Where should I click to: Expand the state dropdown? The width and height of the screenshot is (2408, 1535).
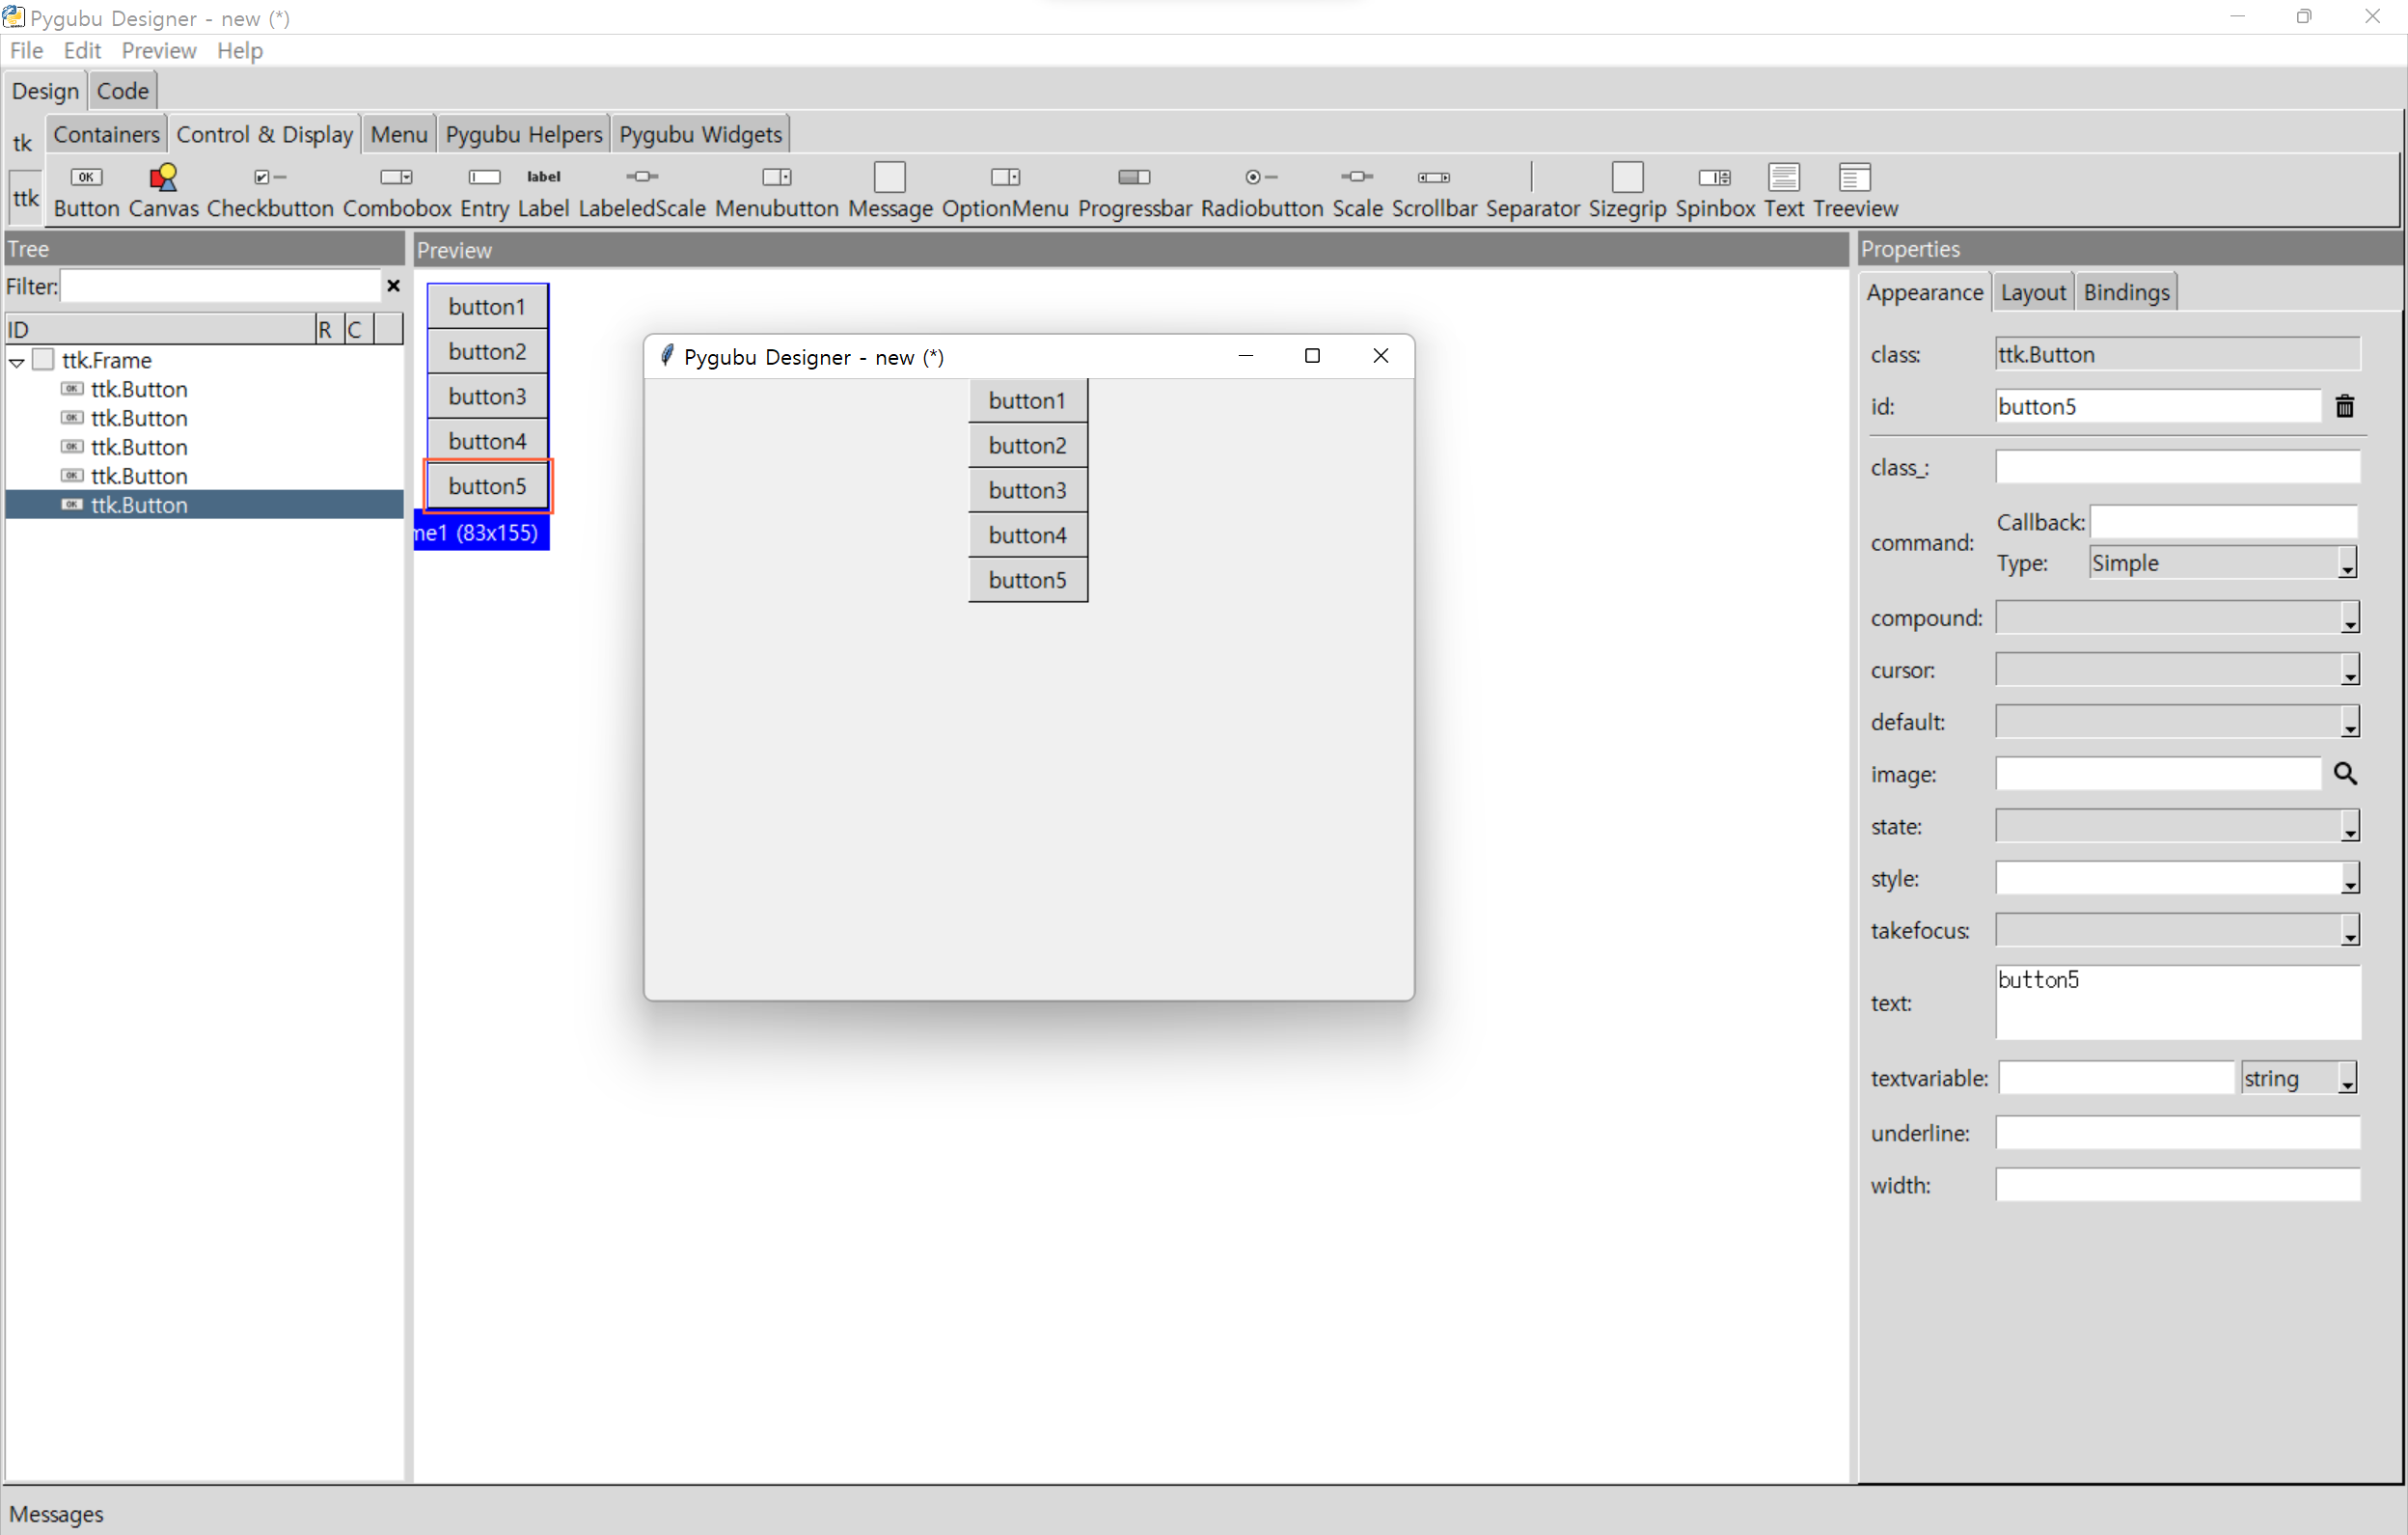coord(2349,826)
